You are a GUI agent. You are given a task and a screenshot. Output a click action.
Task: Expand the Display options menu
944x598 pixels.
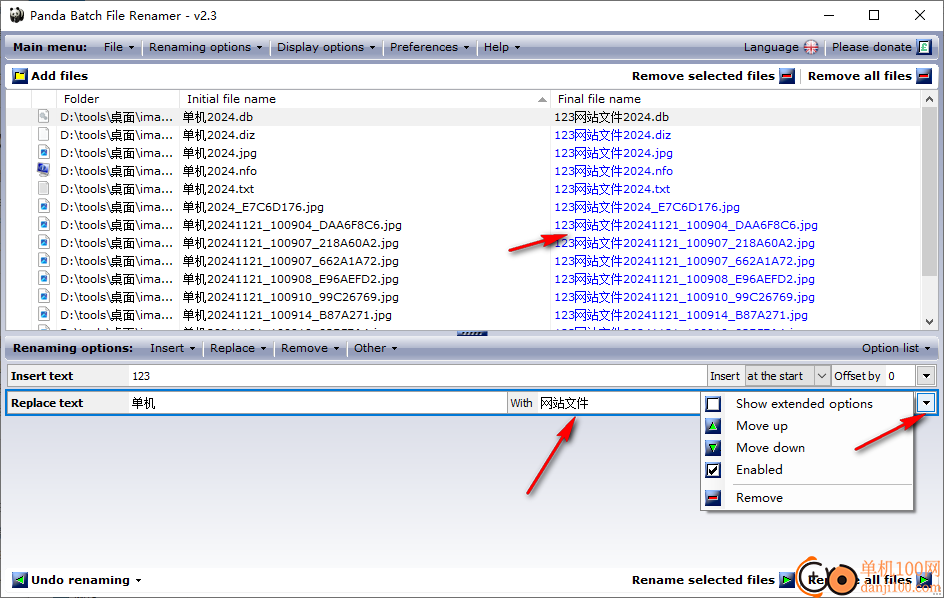pyautogui.click(x=326, y=47)
